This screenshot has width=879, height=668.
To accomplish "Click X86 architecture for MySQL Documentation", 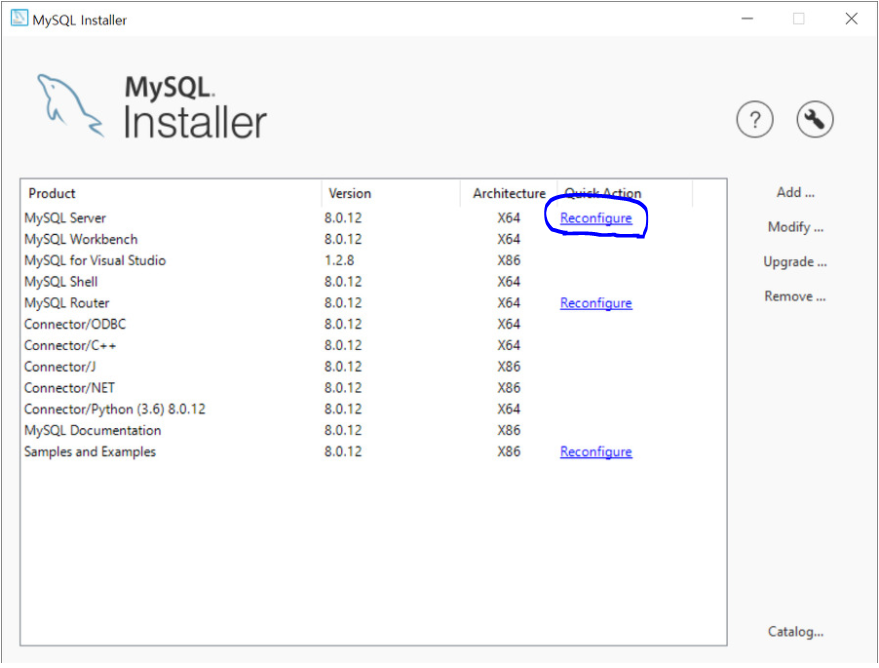I will (x=508, y=431).
